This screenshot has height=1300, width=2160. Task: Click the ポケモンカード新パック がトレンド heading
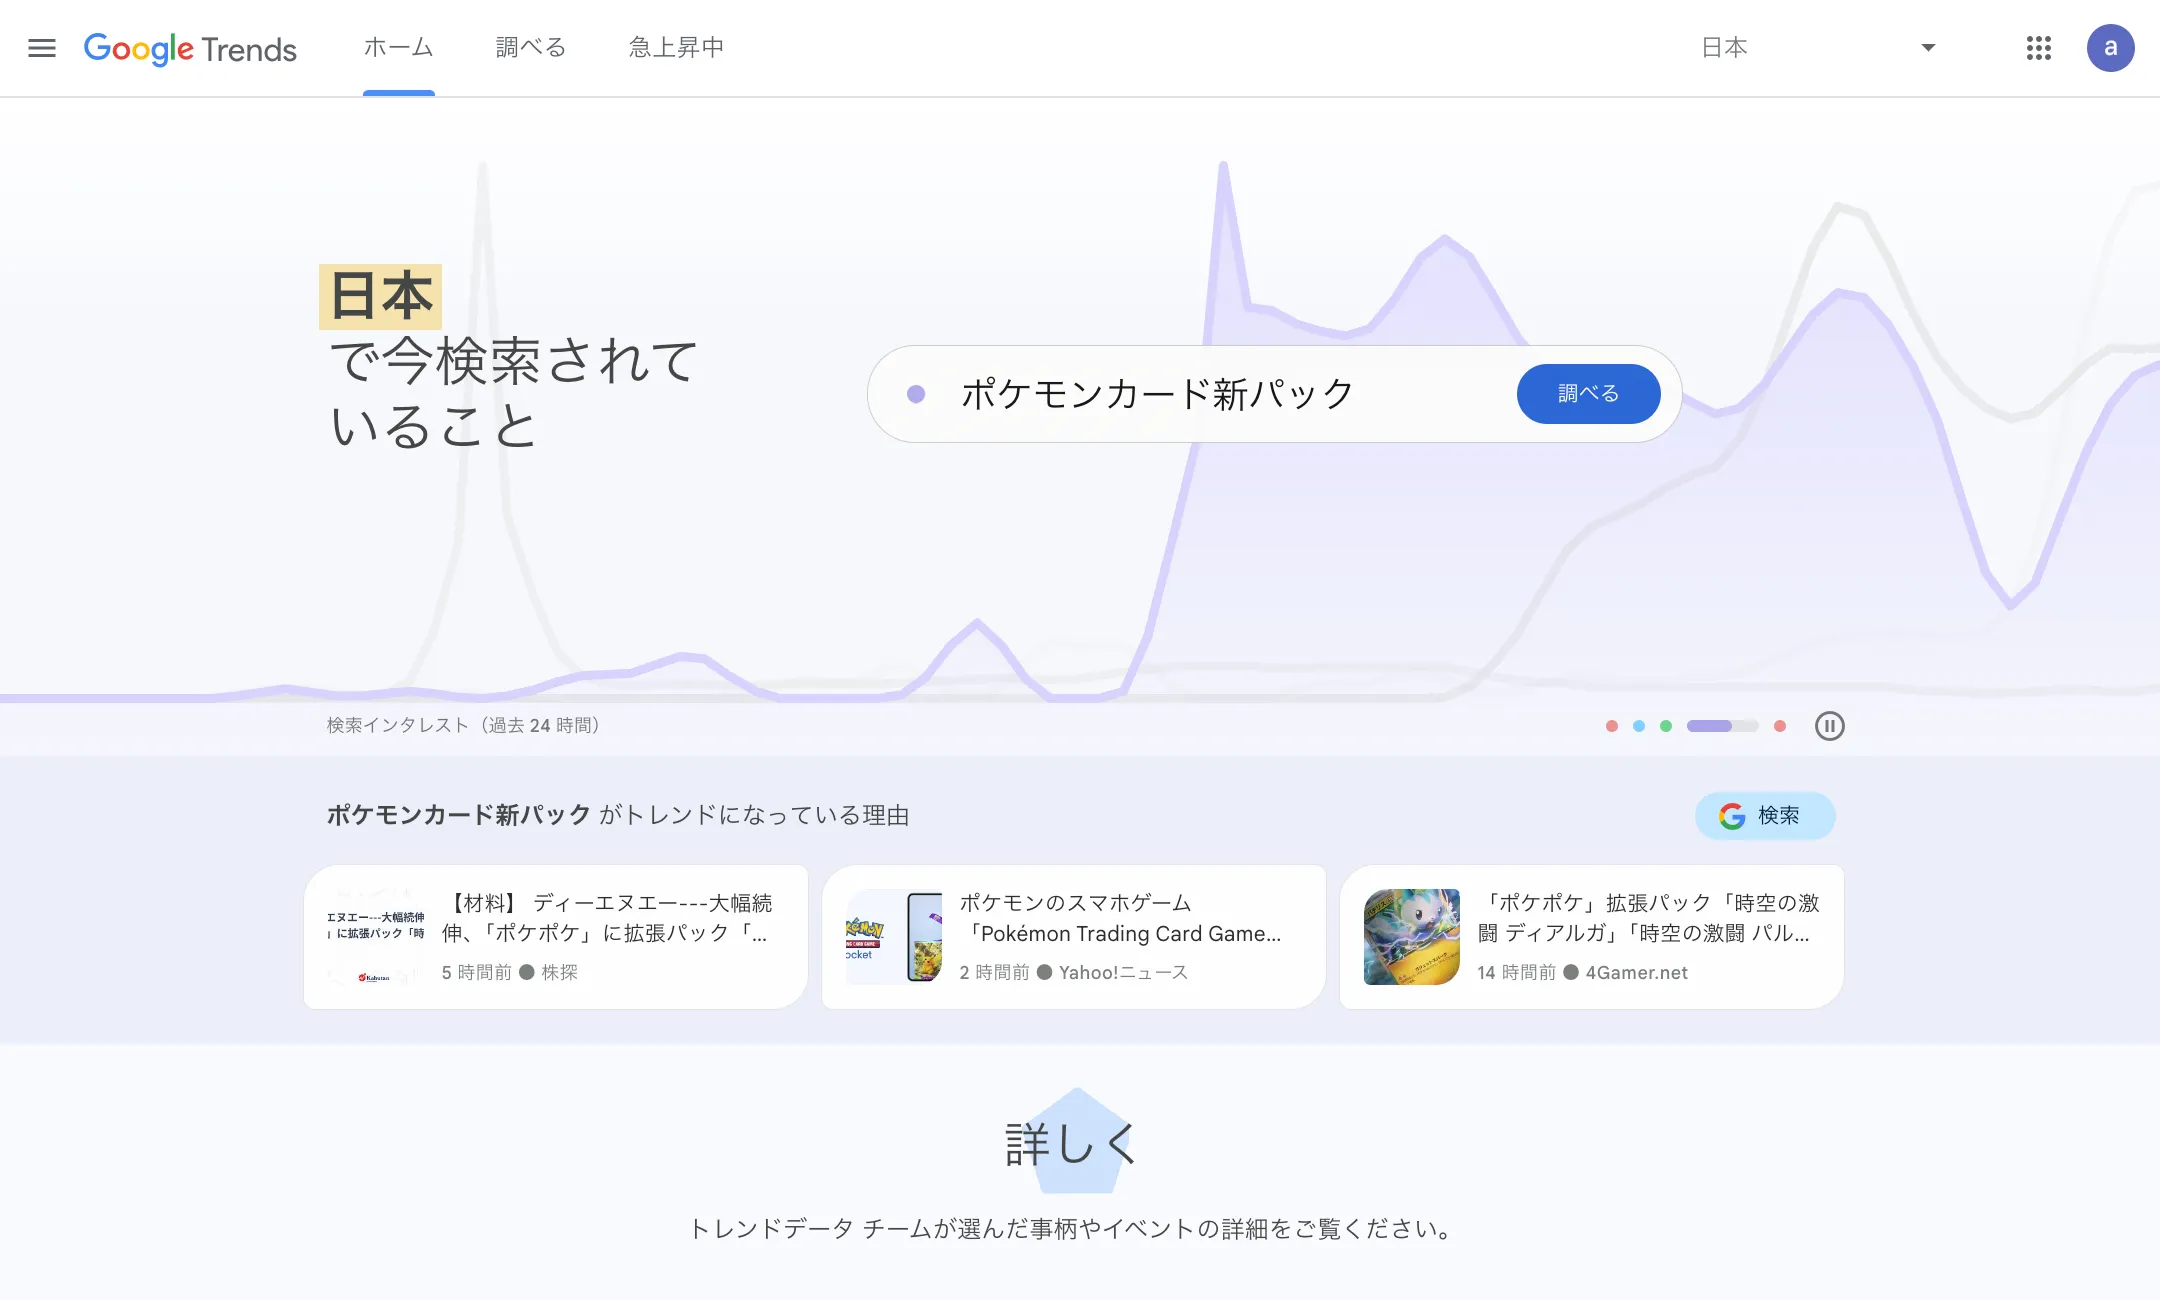click(618, 815)
